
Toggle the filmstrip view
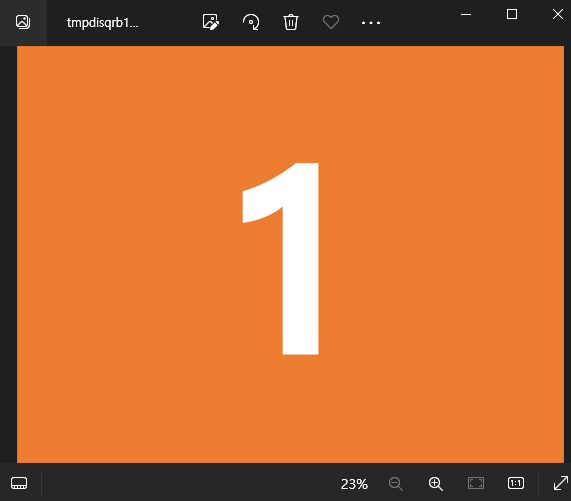tap(19, 483)
